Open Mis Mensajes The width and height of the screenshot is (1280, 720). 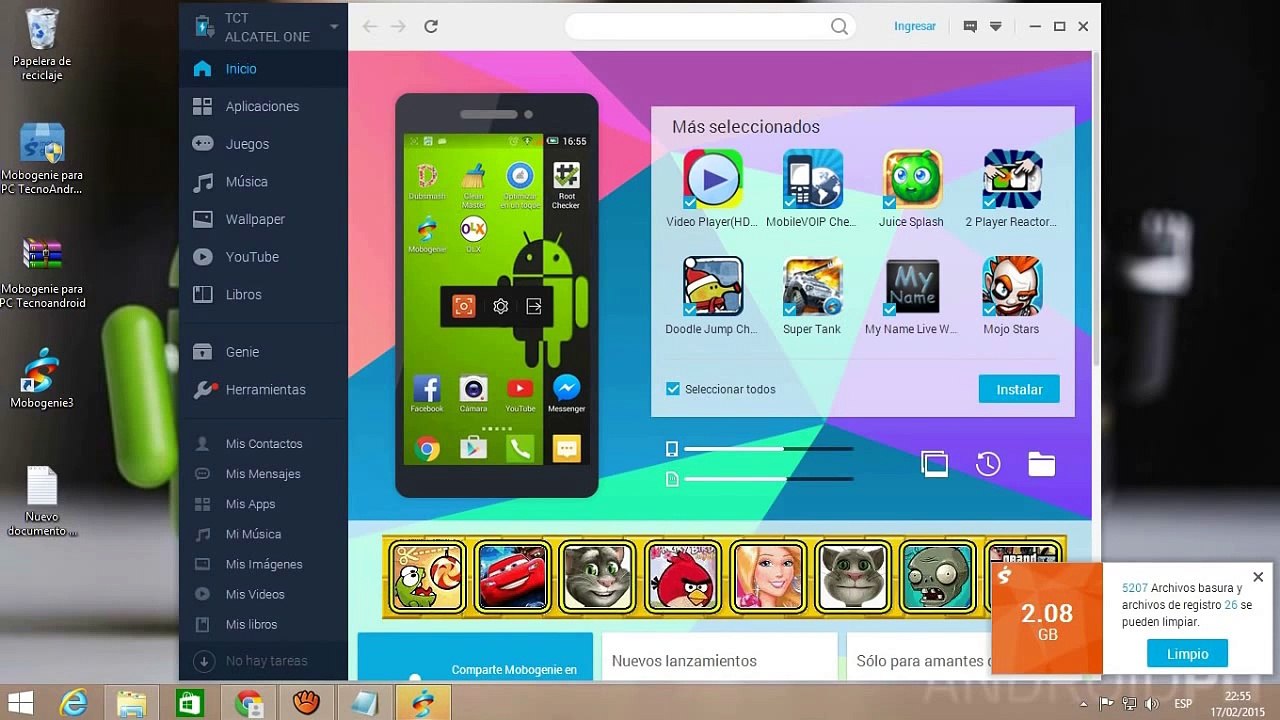coord(263,474)
